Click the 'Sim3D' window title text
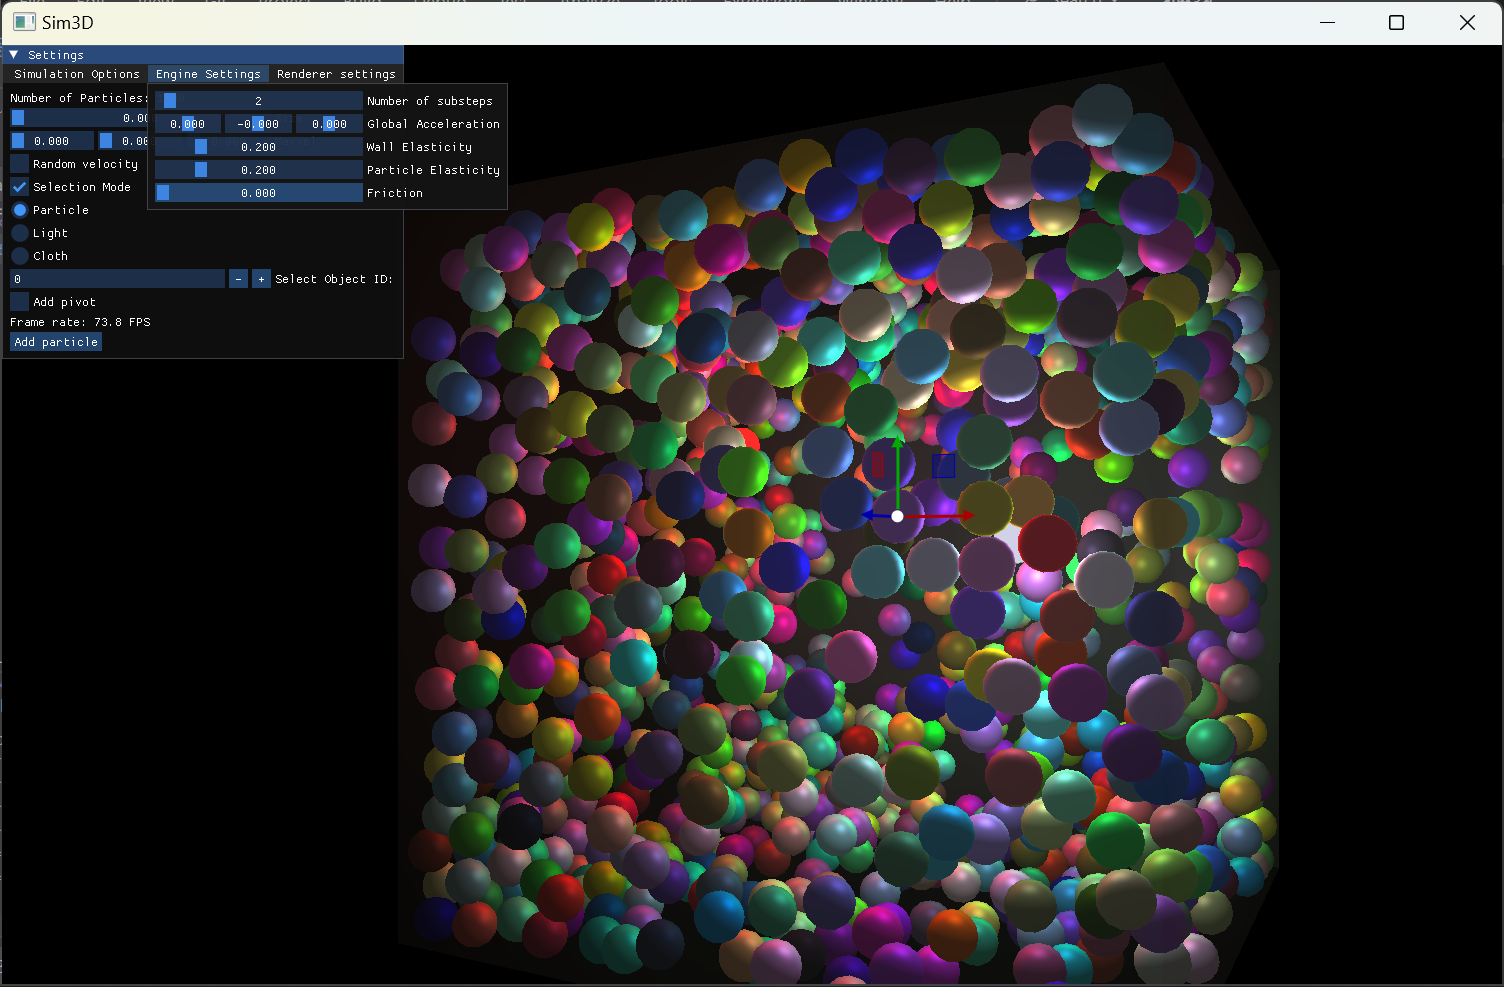This screenshot has width=1504, height=987. coord(68,22)
